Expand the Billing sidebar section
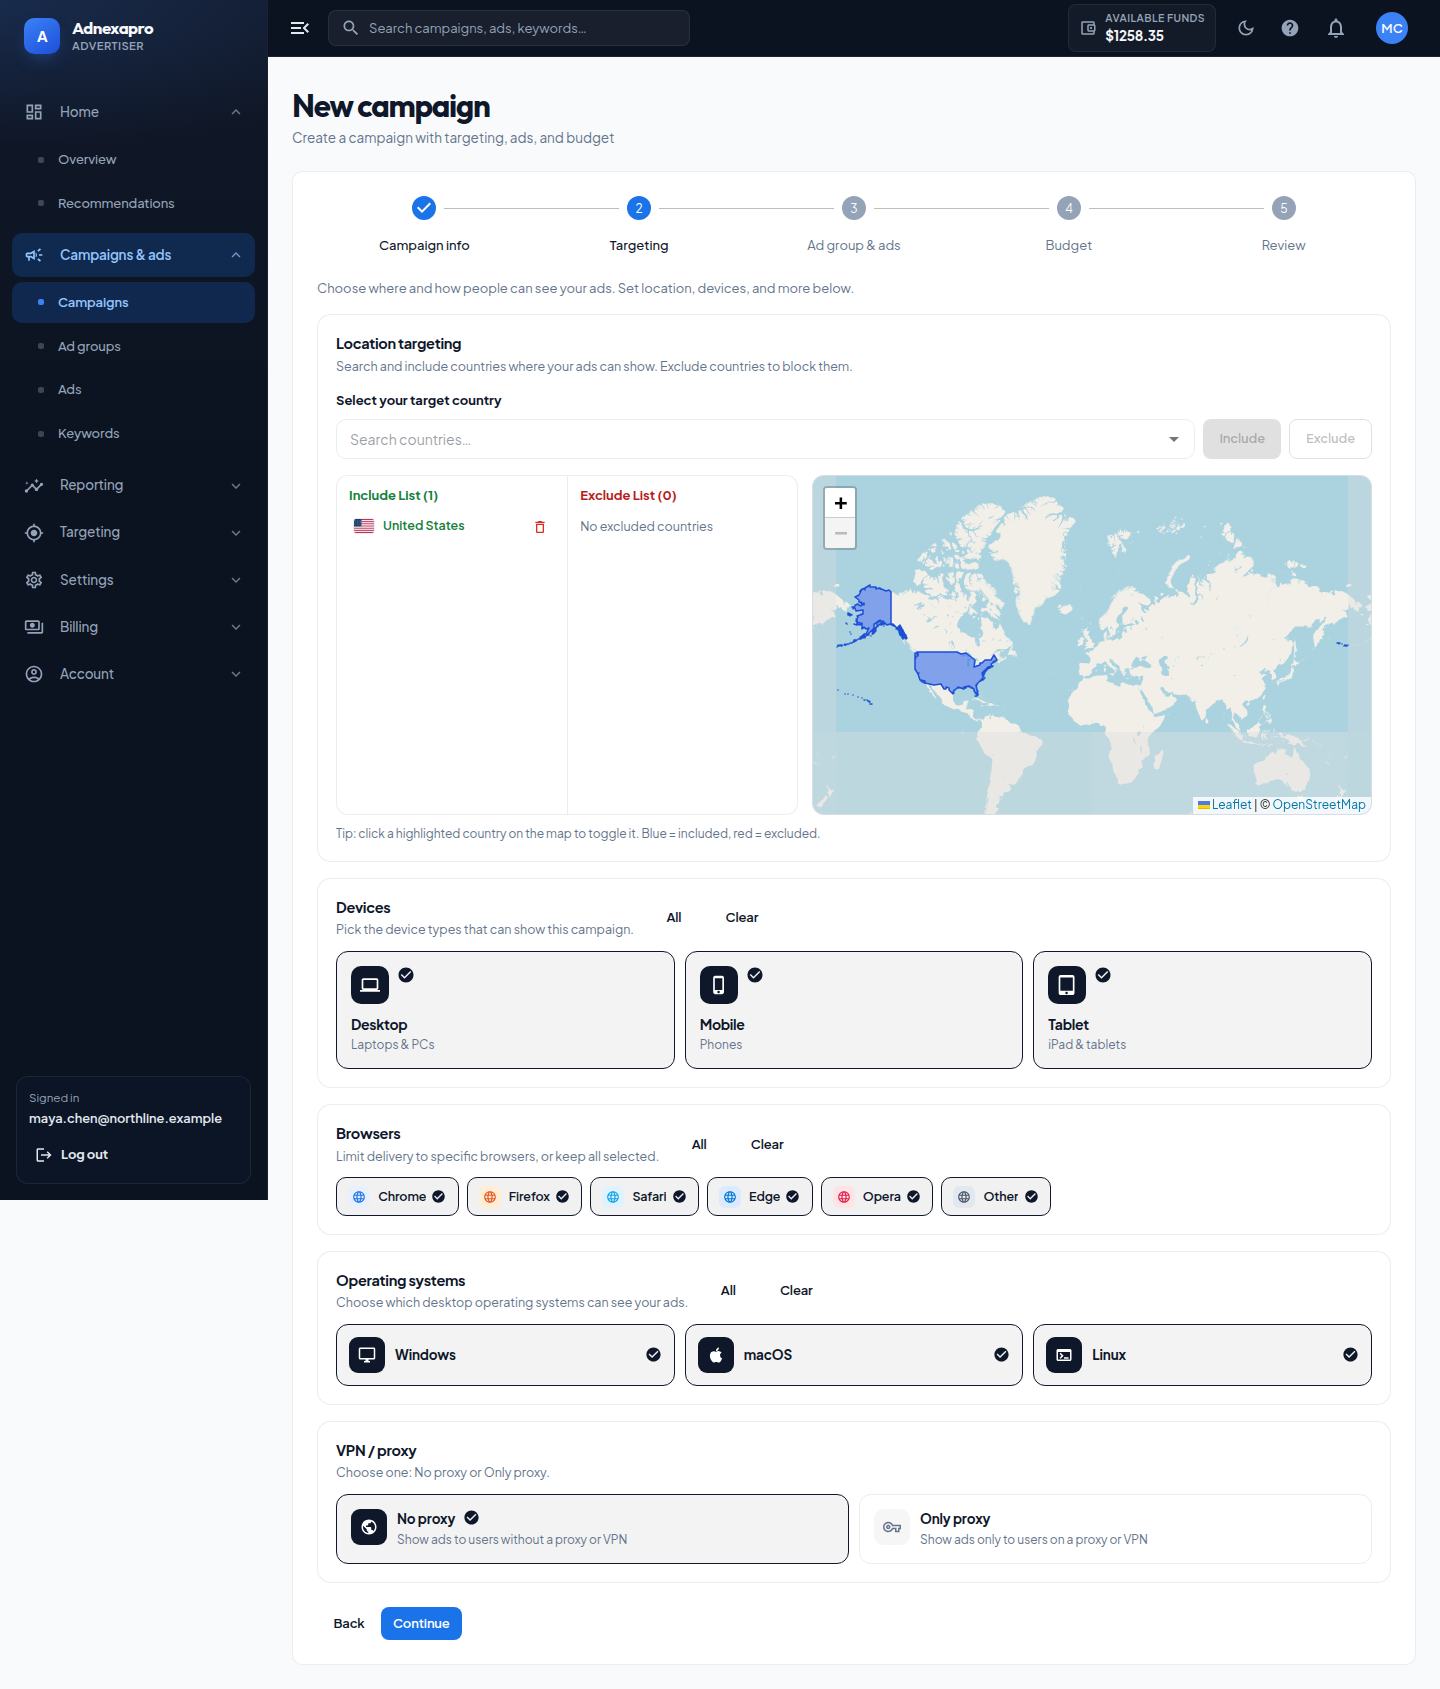Viewport: 1440px width, 1689px height. pos(133,627)
